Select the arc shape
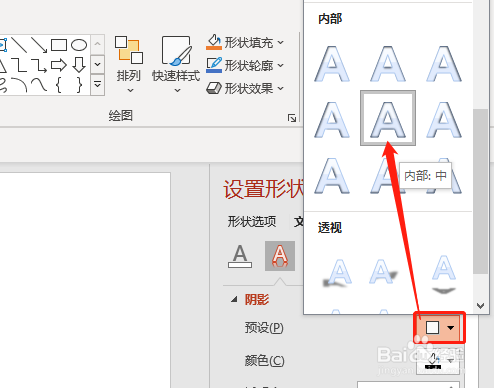494x388 pixels. click(19, 85)
